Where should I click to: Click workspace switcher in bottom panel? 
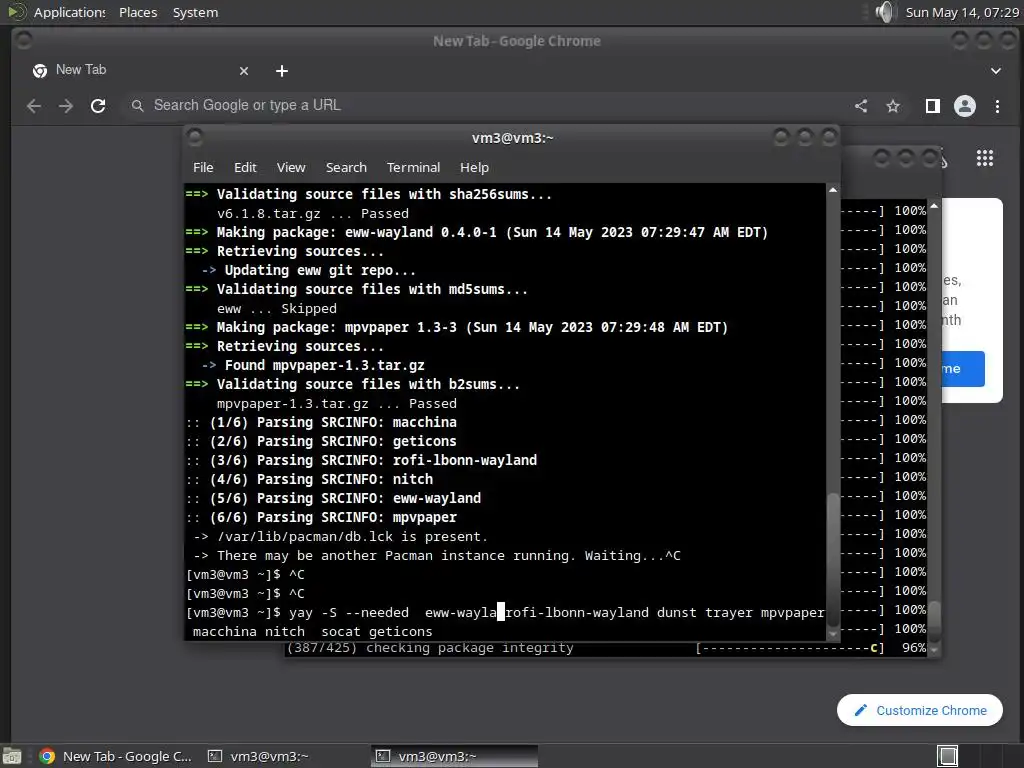click(948, 756)
